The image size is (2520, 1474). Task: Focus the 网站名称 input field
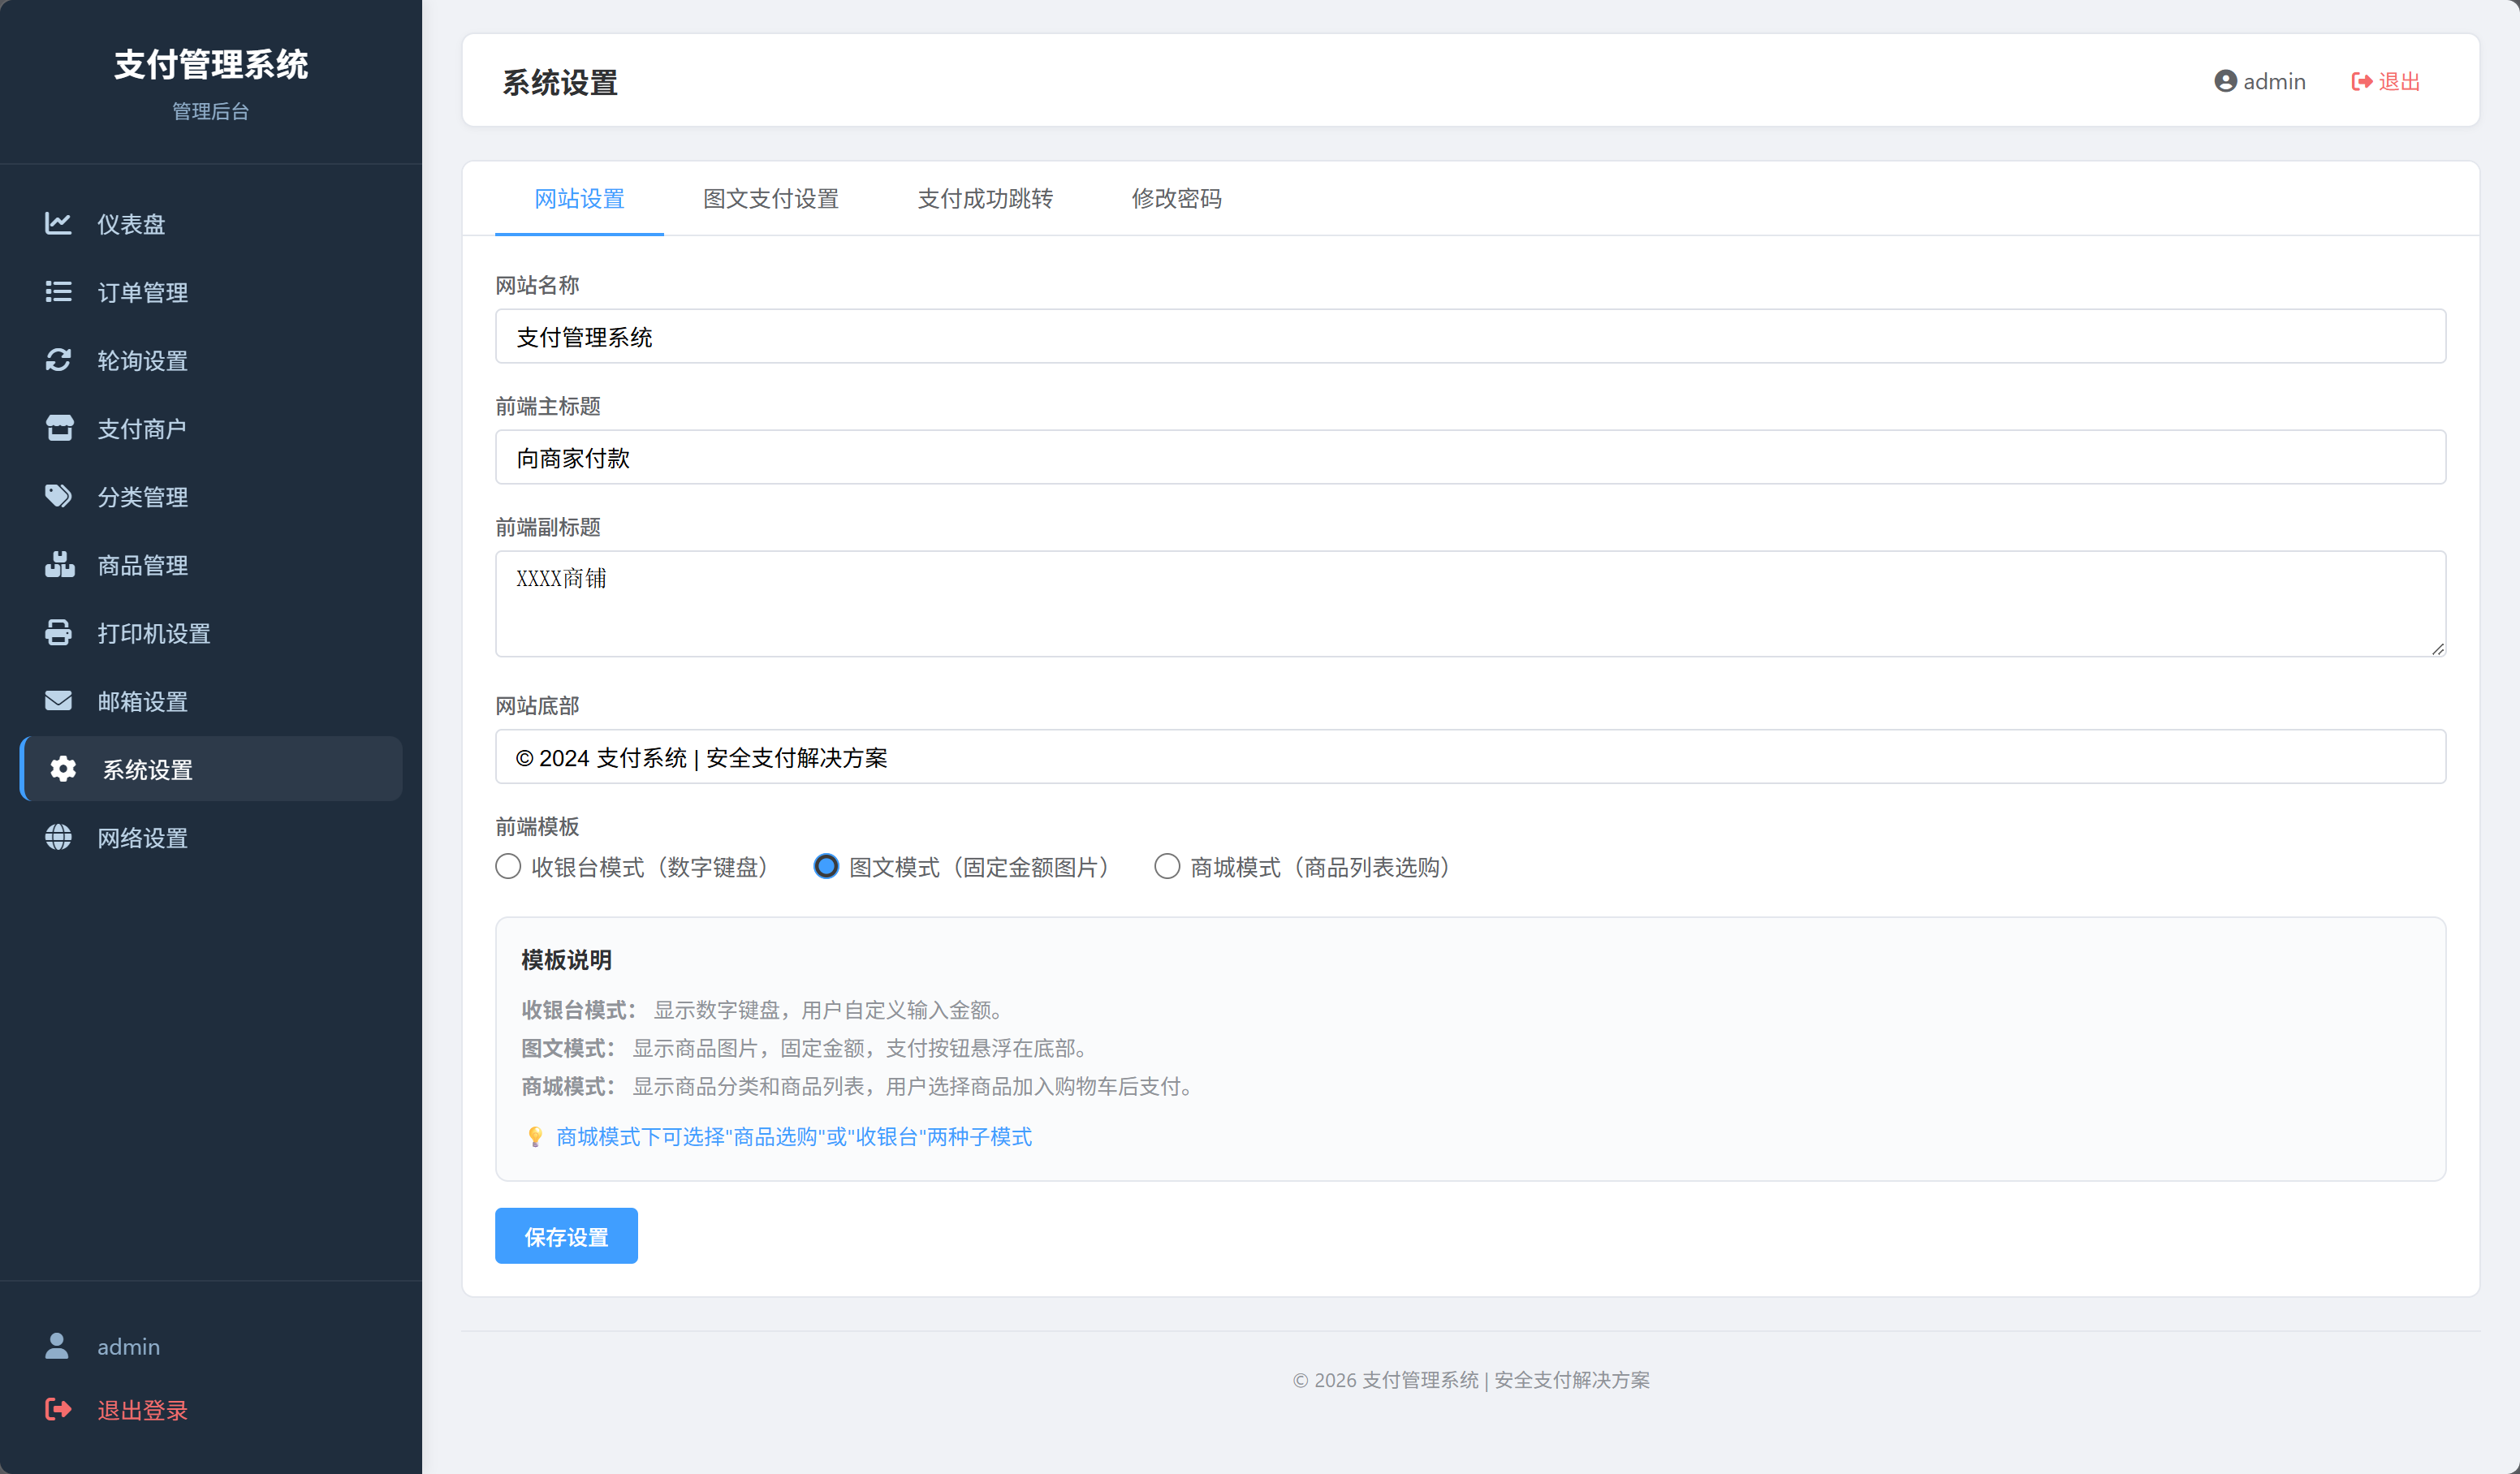pos(1470,336)
